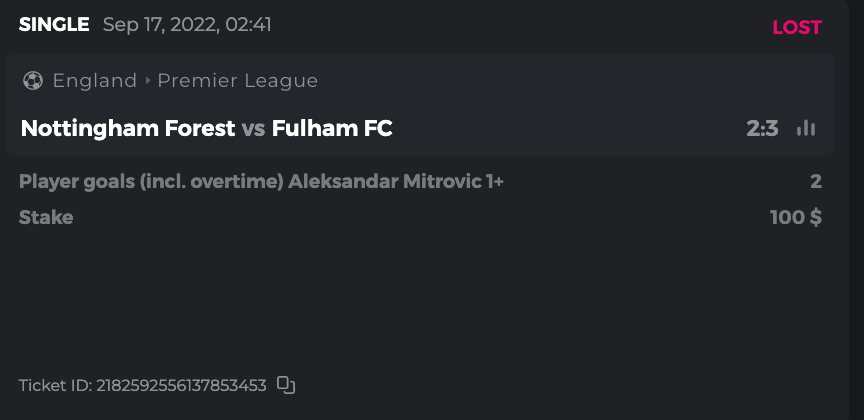Click the 'vs' text between teams
This screenshot has height=420, width=864.
(x=253, y=128)
